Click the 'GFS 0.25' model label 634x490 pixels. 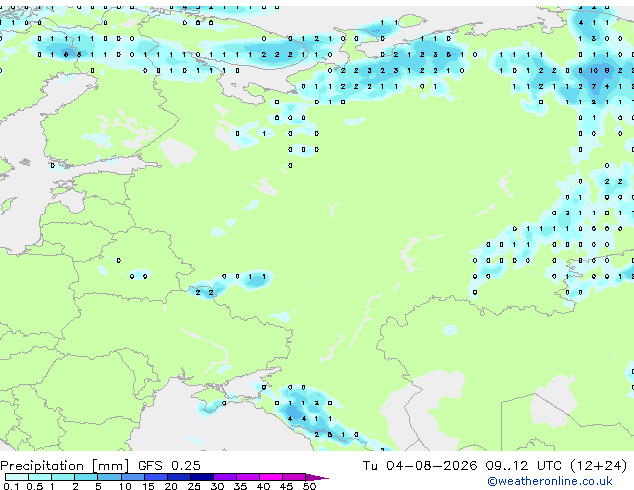(169, 465)
